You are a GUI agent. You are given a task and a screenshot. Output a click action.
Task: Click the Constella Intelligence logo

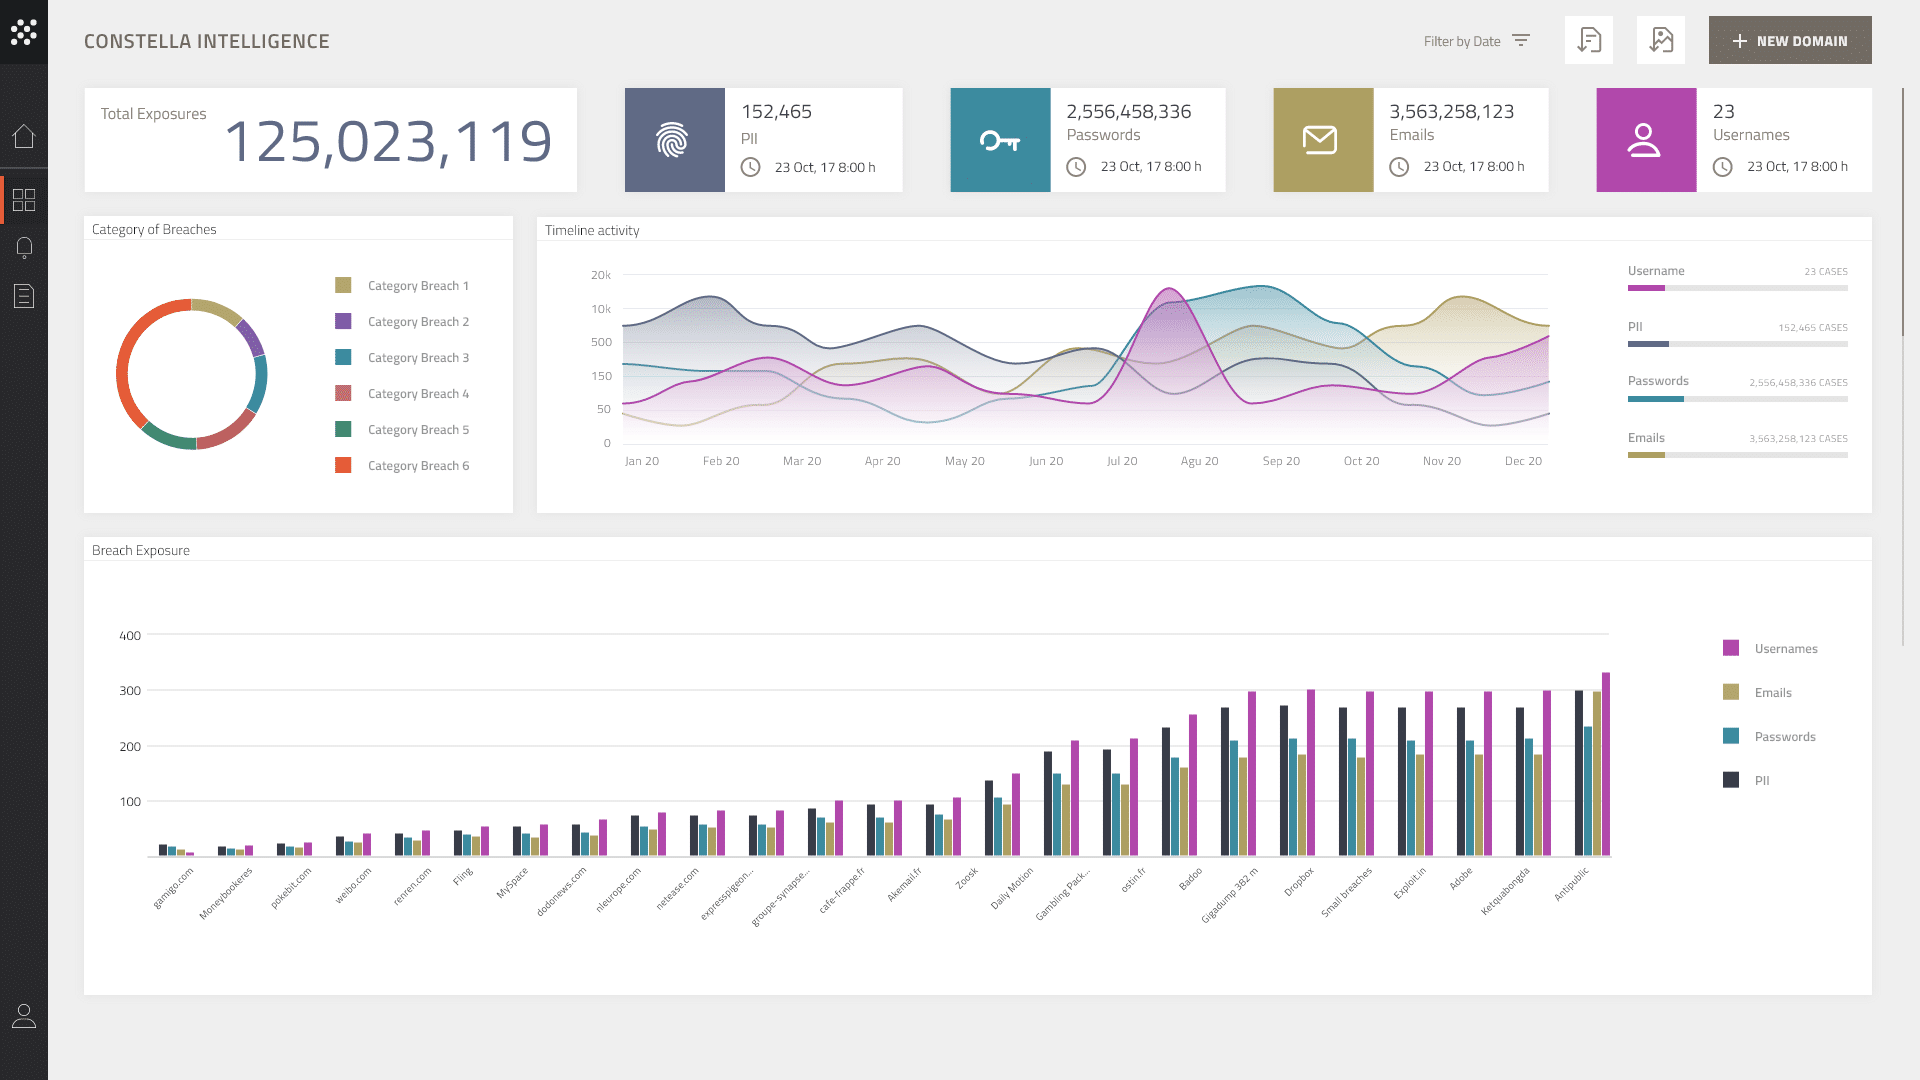24,32
